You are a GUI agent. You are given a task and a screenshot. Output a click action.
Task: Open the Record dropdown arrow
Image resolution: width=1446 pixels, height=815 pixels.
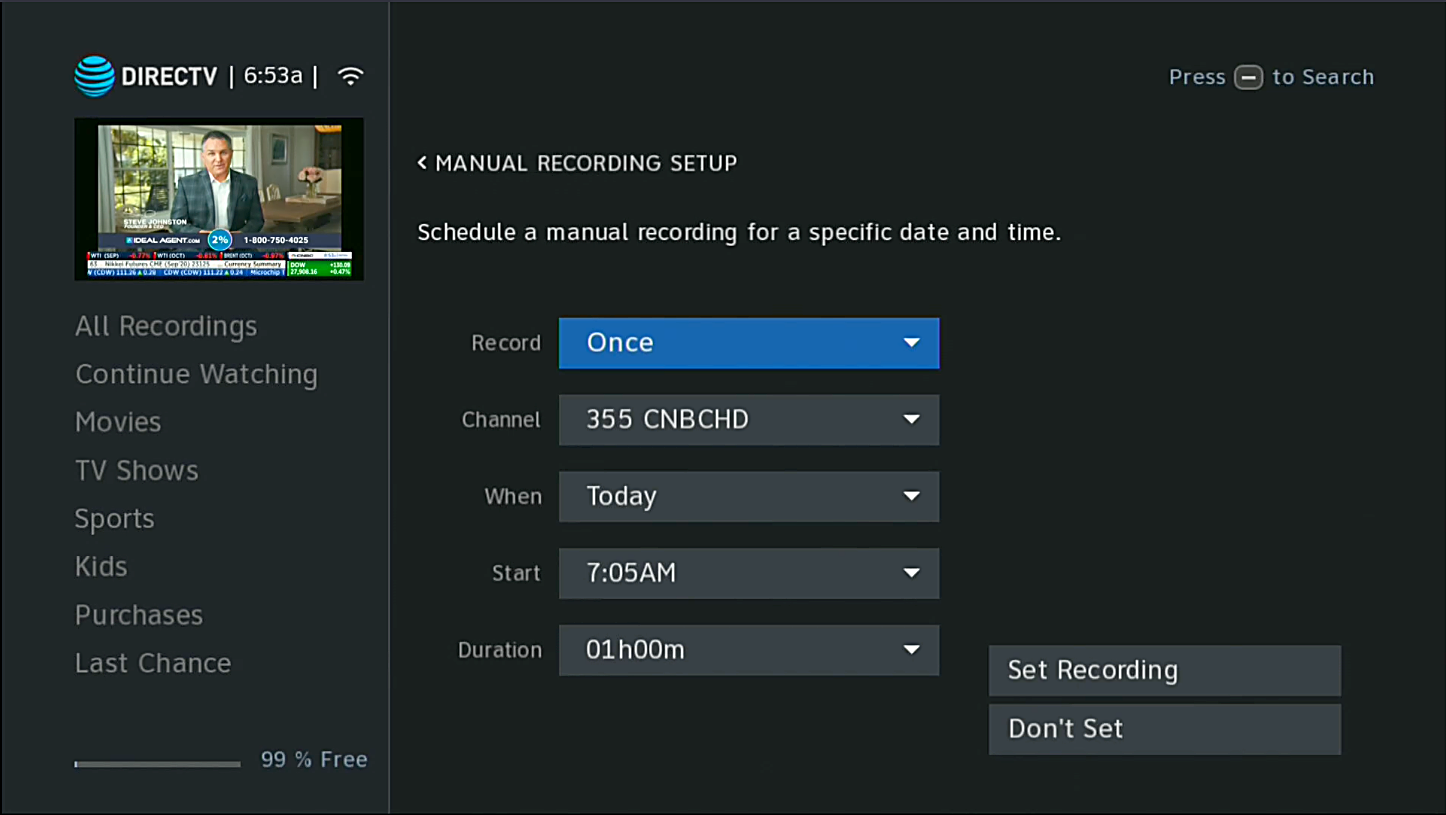(911, 343)
